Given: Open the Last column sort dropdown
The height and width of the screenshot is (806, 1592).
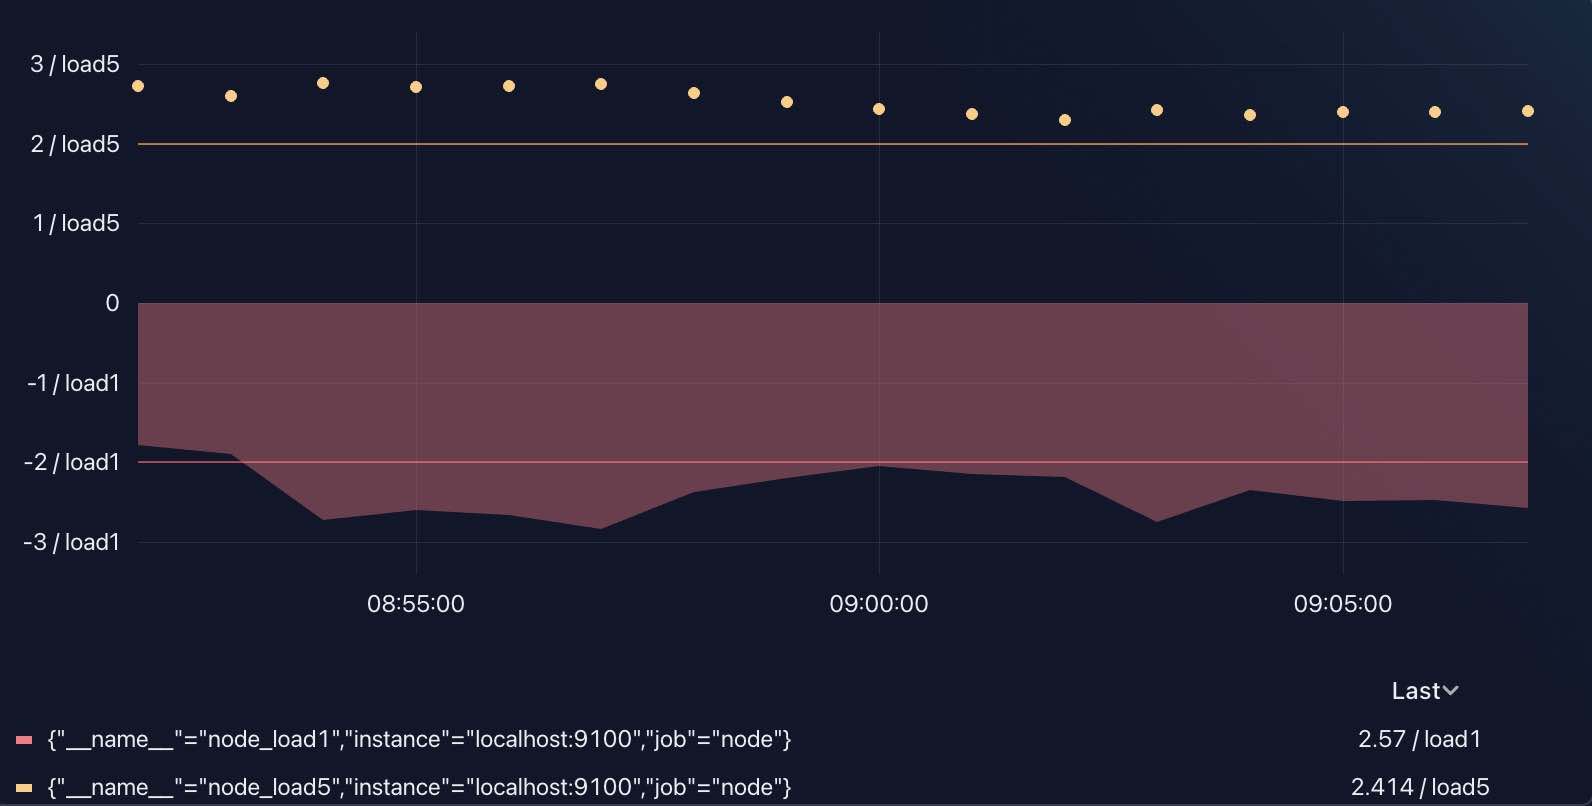Looking at the screenshot, I should (1424, 691).
